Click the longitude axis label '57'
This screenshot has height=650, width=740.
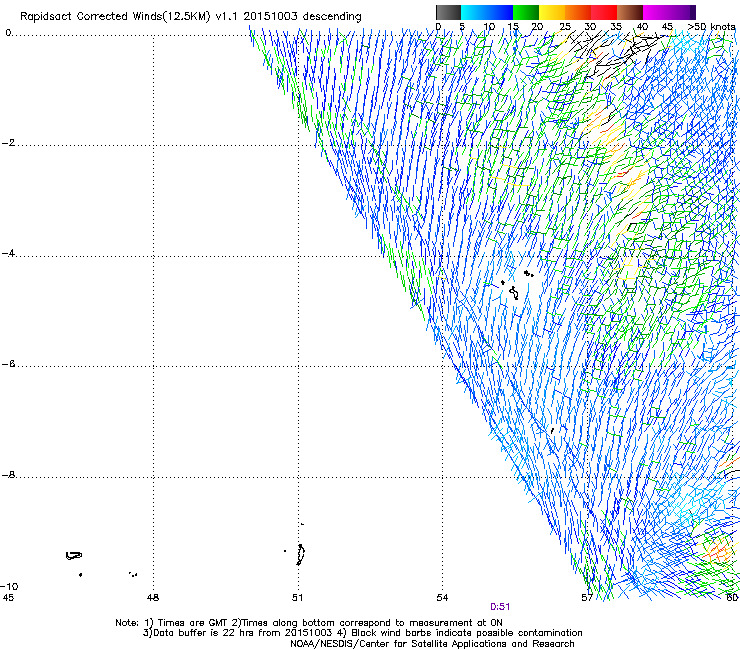[x=587, y=598]
